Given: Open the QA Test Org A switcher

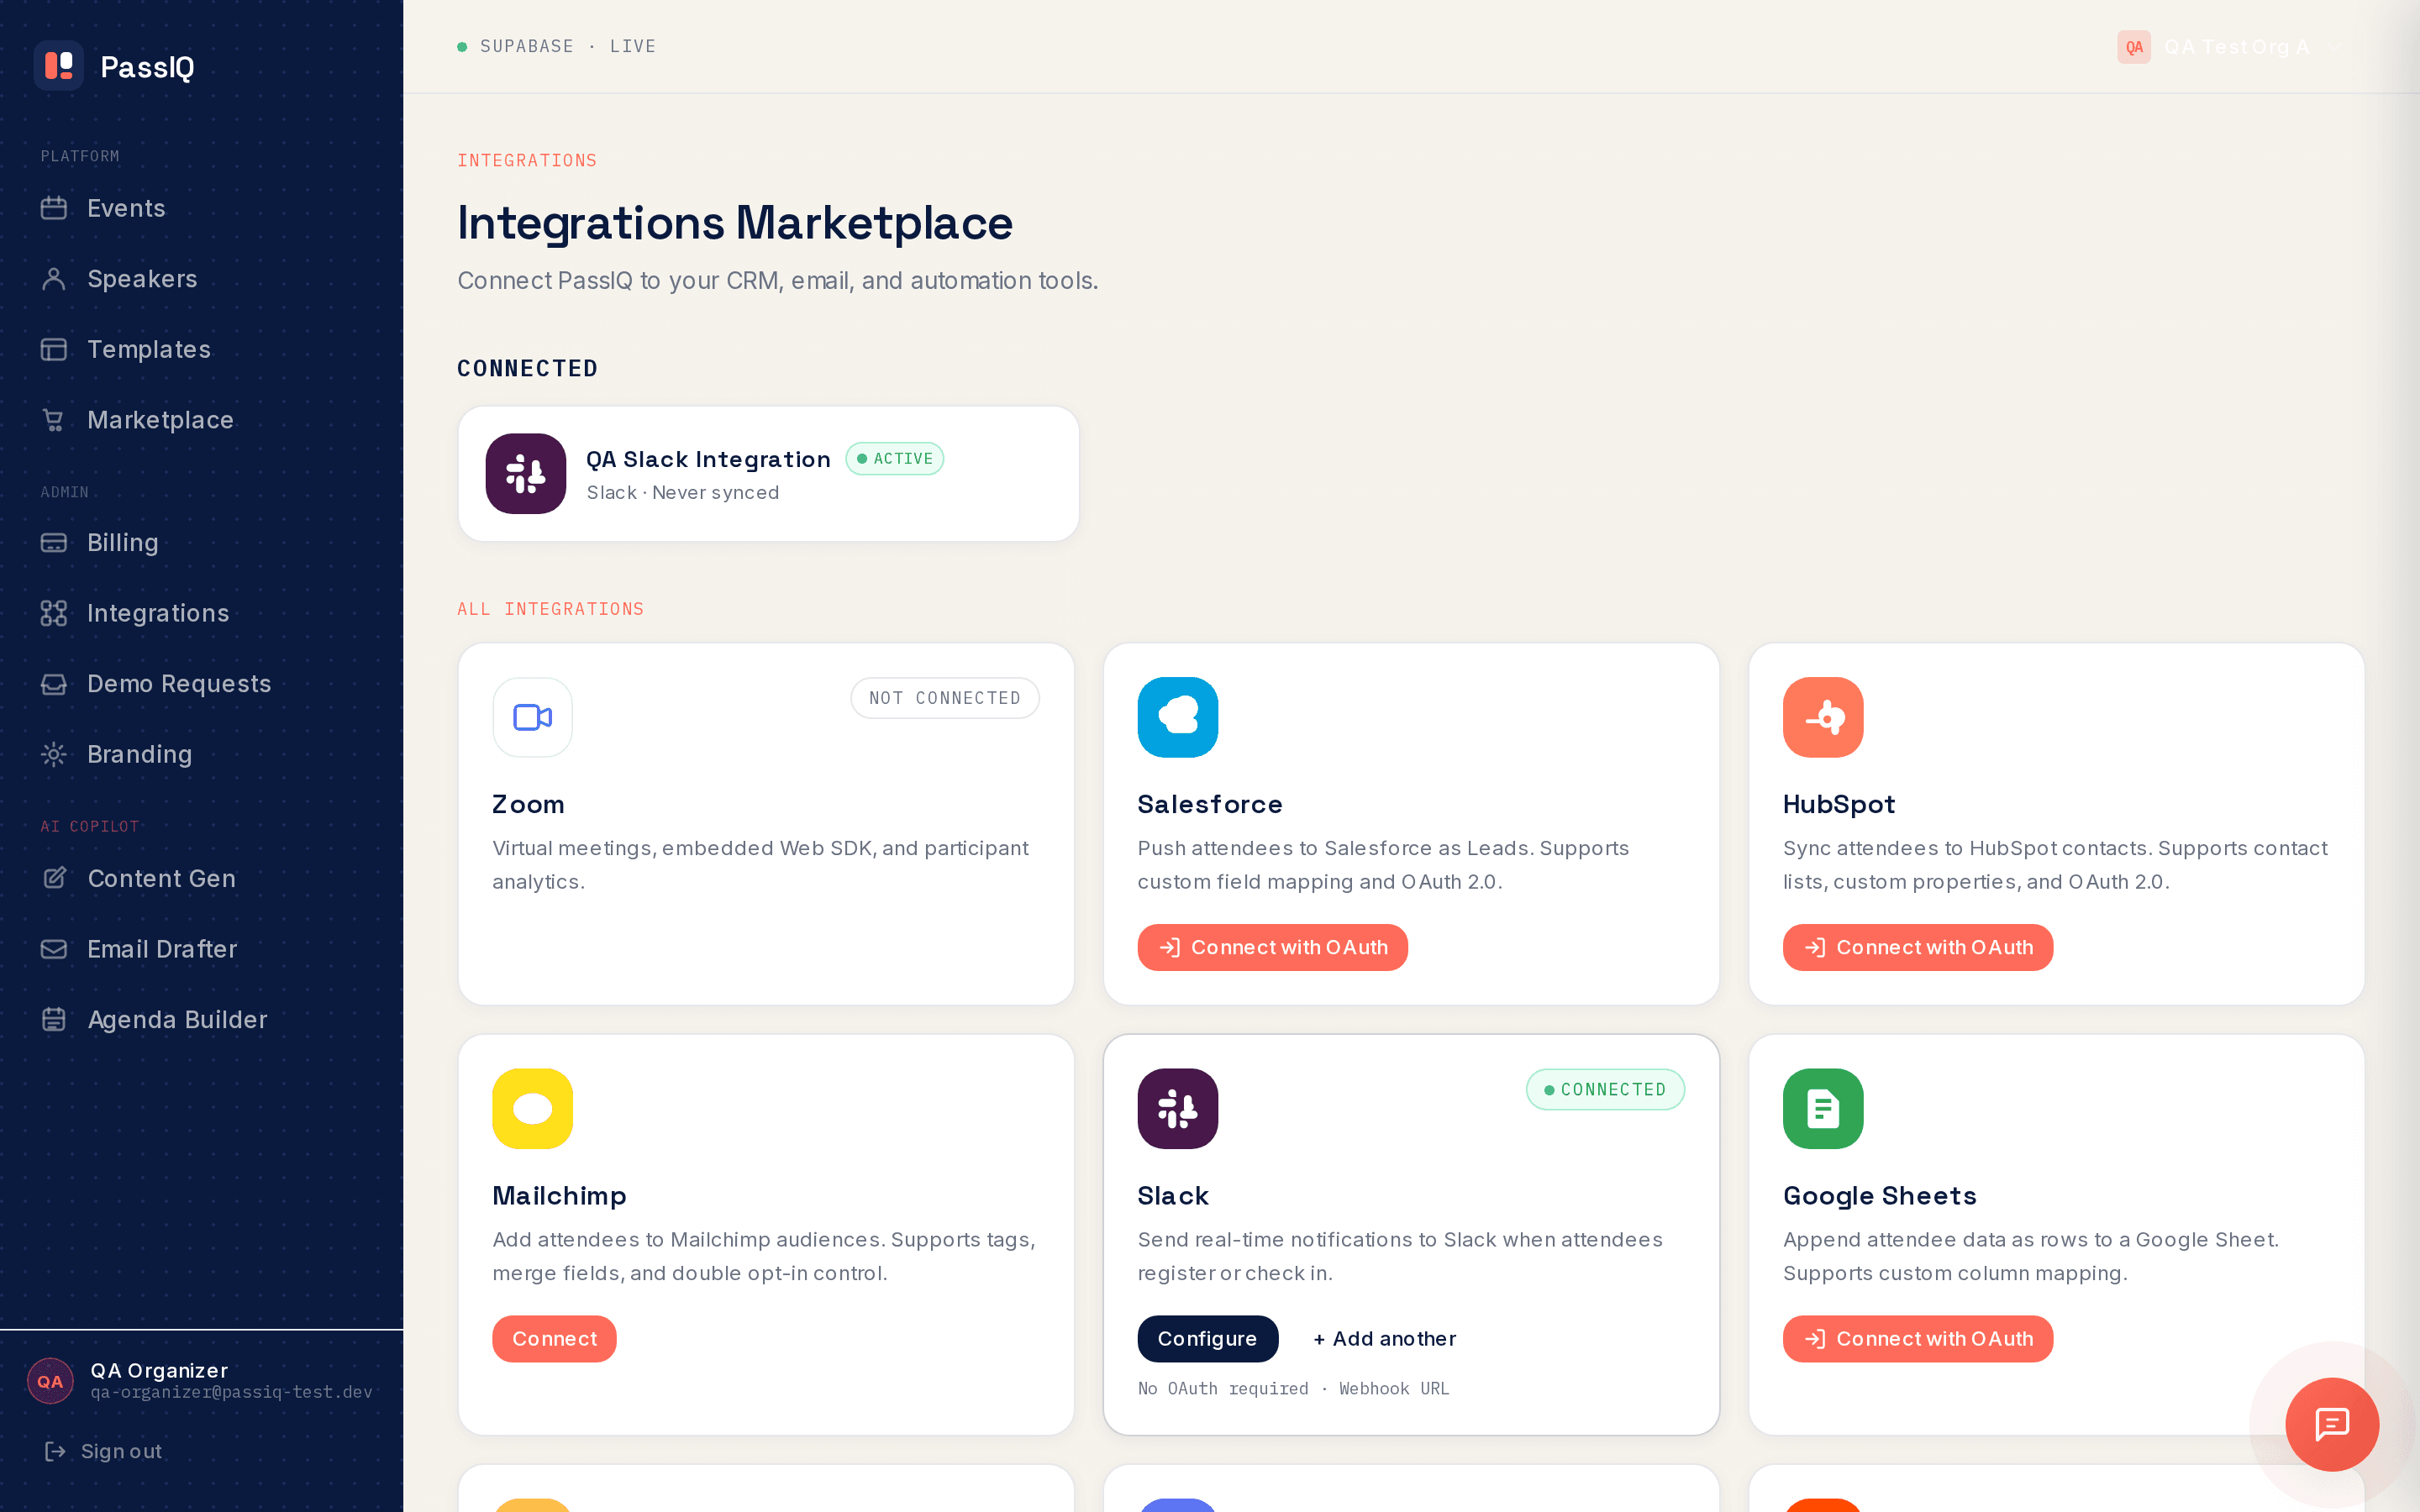Looking at the screenshot, I should 2230,47.
